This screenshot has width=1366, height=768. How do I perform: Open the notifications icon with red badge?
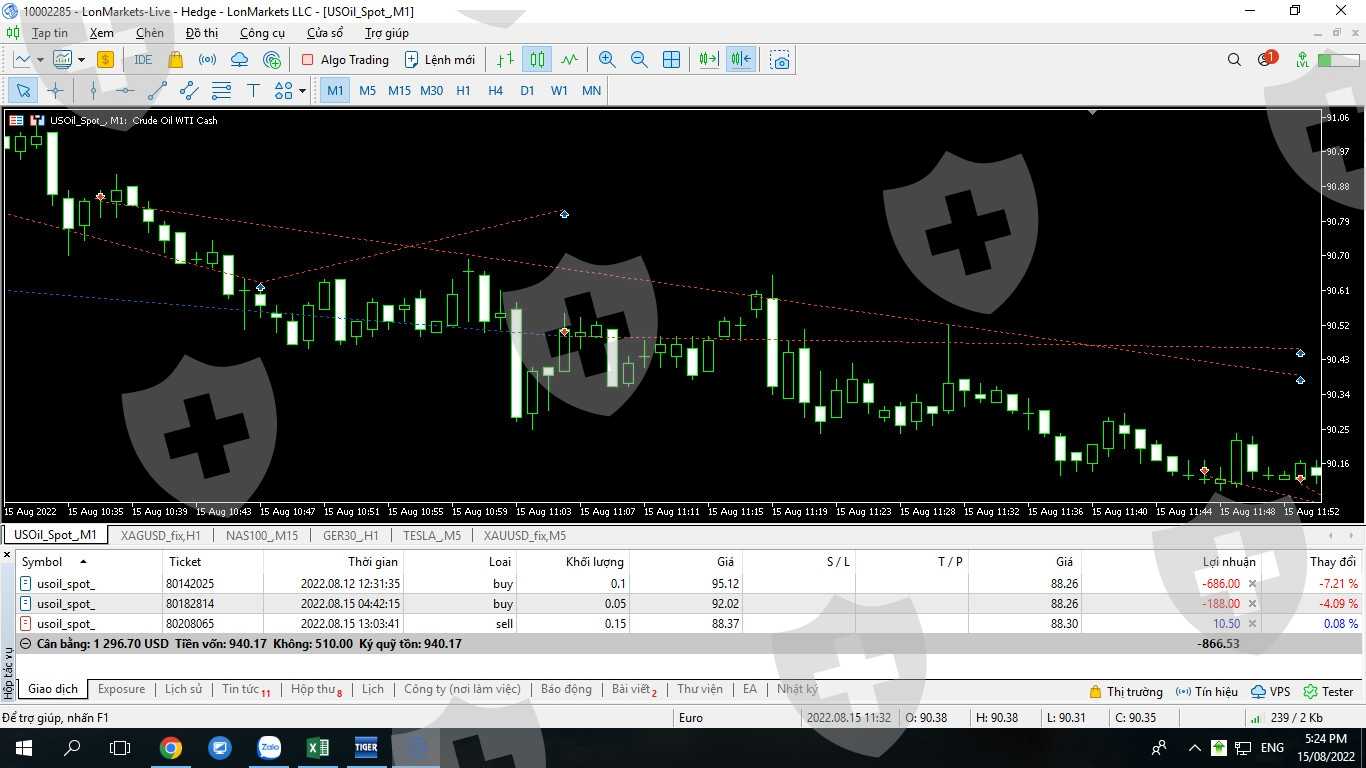(1266, 59)
